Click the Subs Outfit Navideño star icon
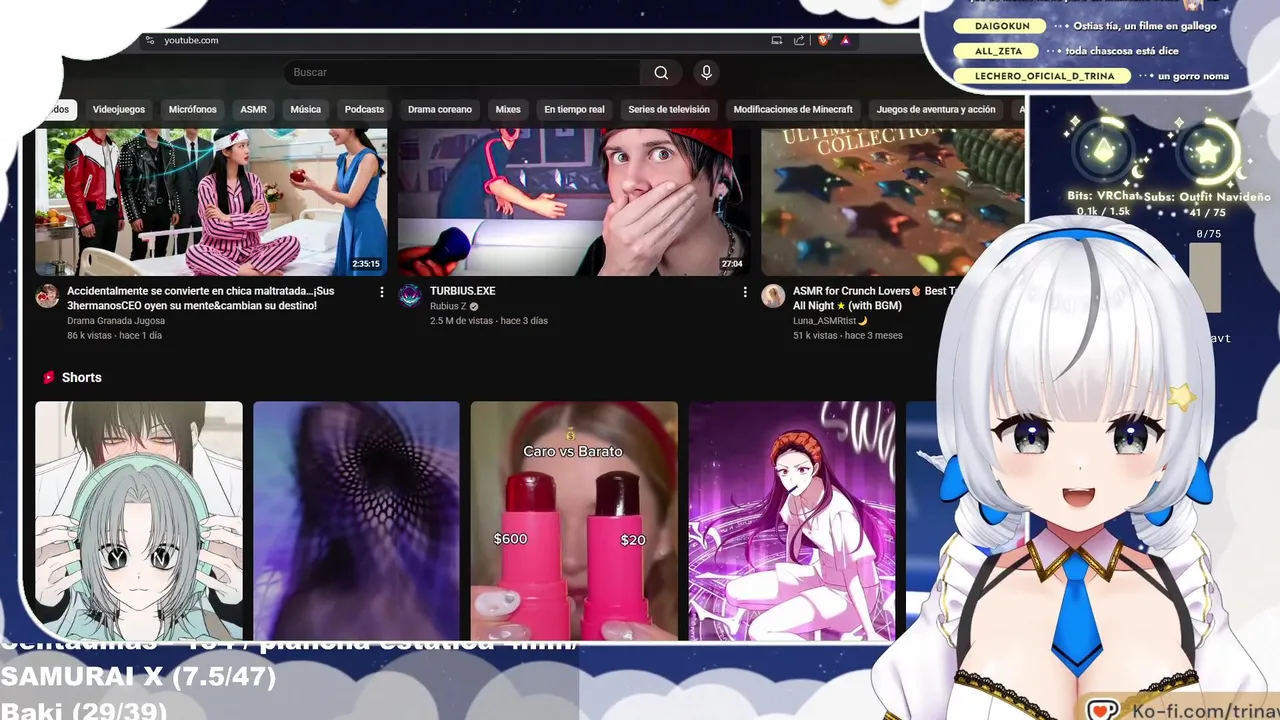 pos(1209,152)
